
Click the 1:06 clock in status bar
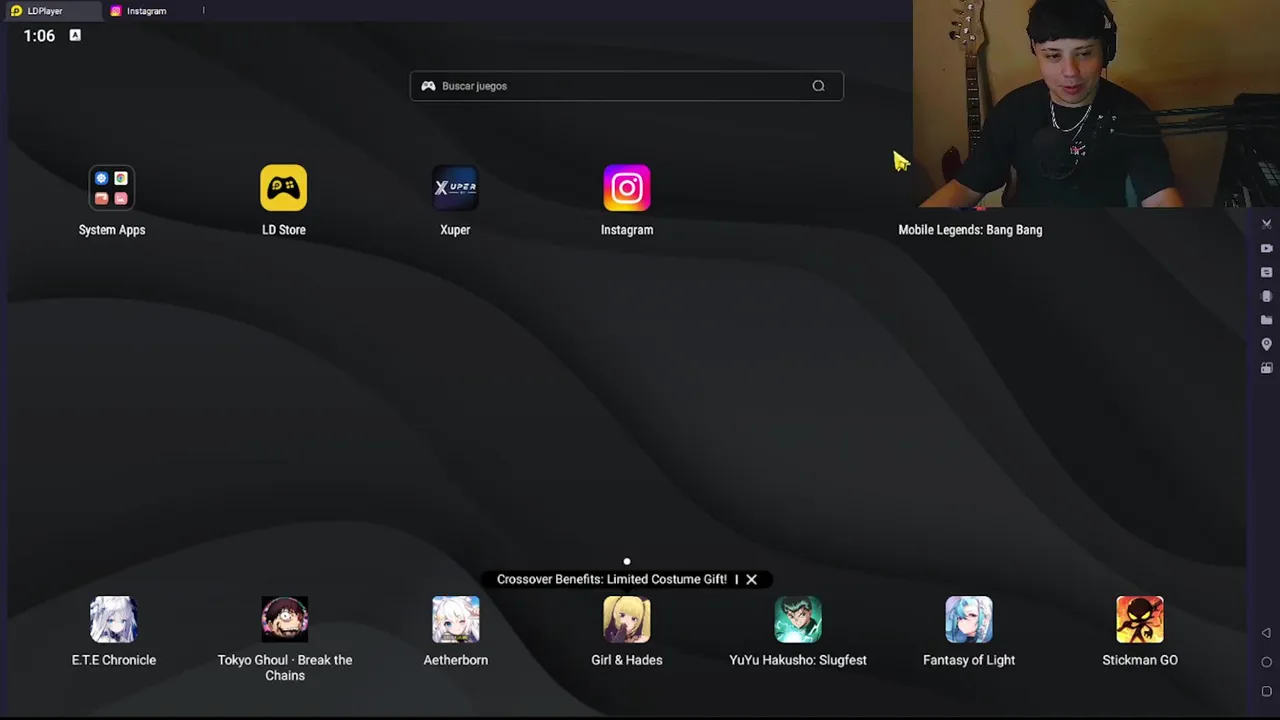[39, 36]
